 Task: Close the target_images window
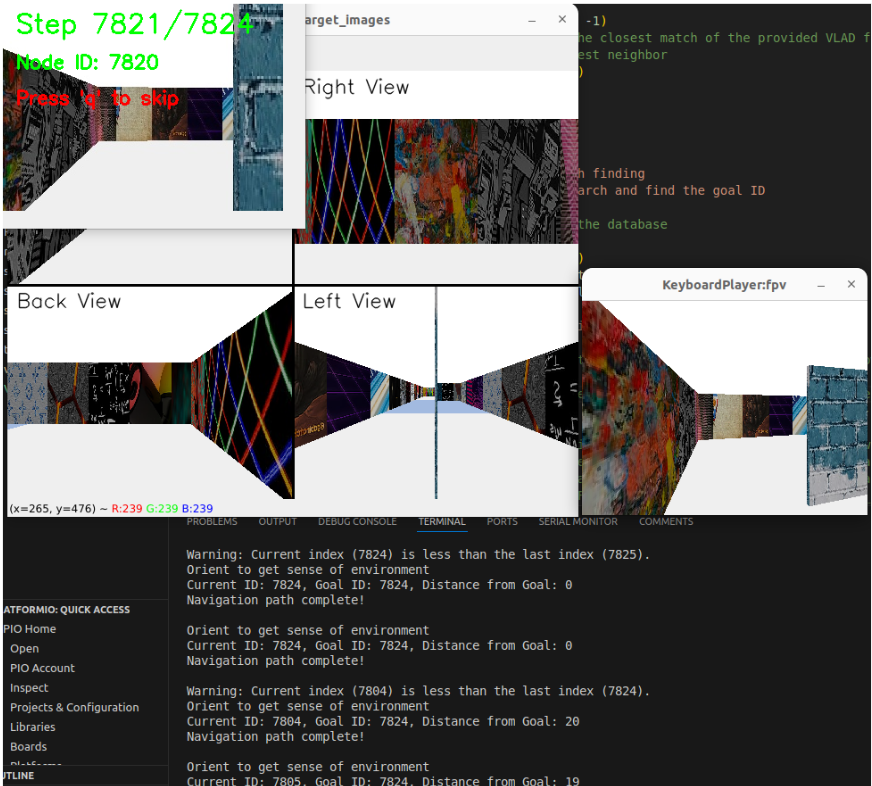click(559, 20)
